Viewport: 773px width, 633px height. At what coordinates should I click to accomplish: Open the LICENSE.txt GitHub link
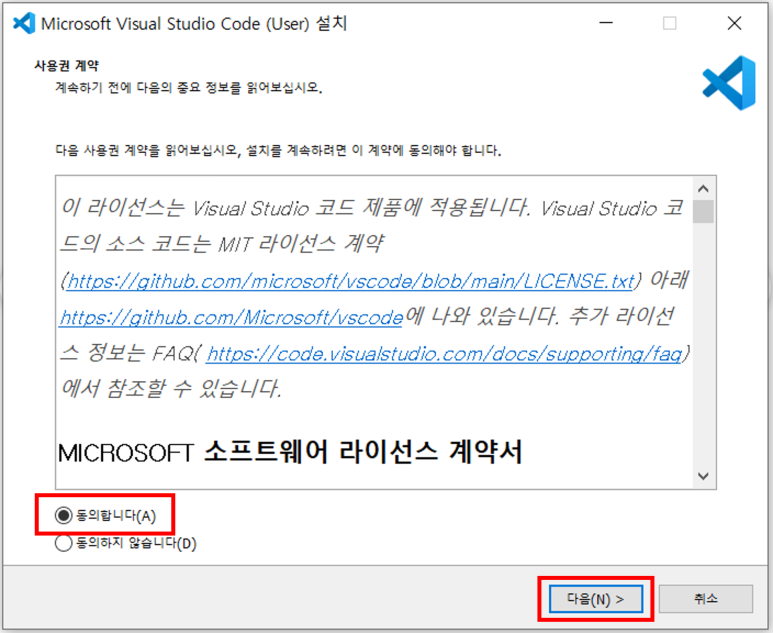click(350, 281)
